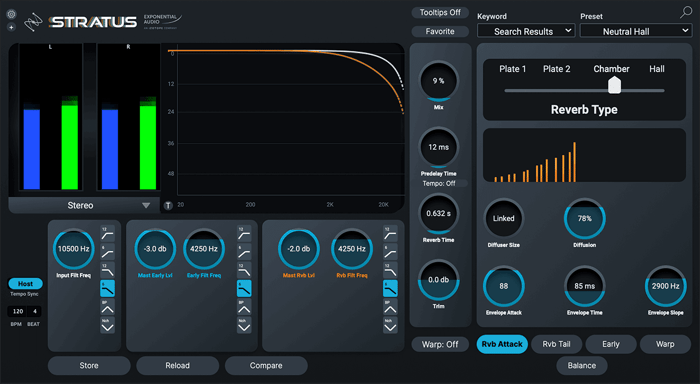Select Rvb filter 12 dB high-pass shape
The width and height of the screenshot is (700, 384).
(x=390, y=234)
